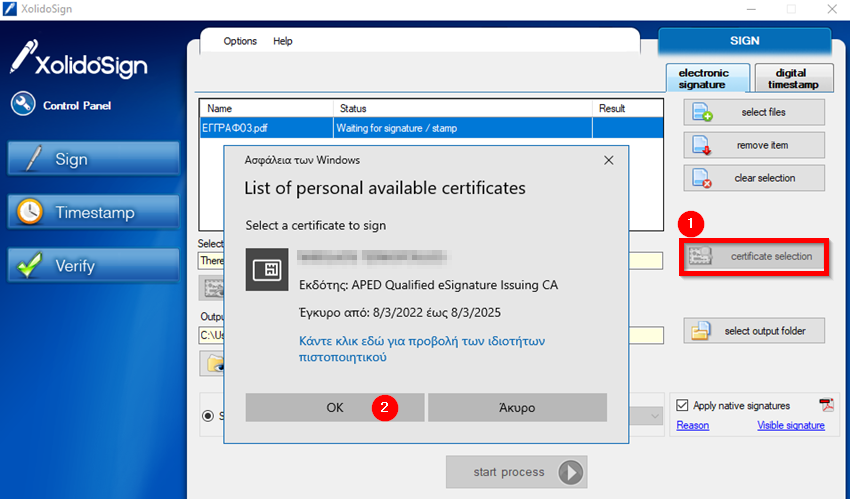Open the Reason link

pos(692,425)
